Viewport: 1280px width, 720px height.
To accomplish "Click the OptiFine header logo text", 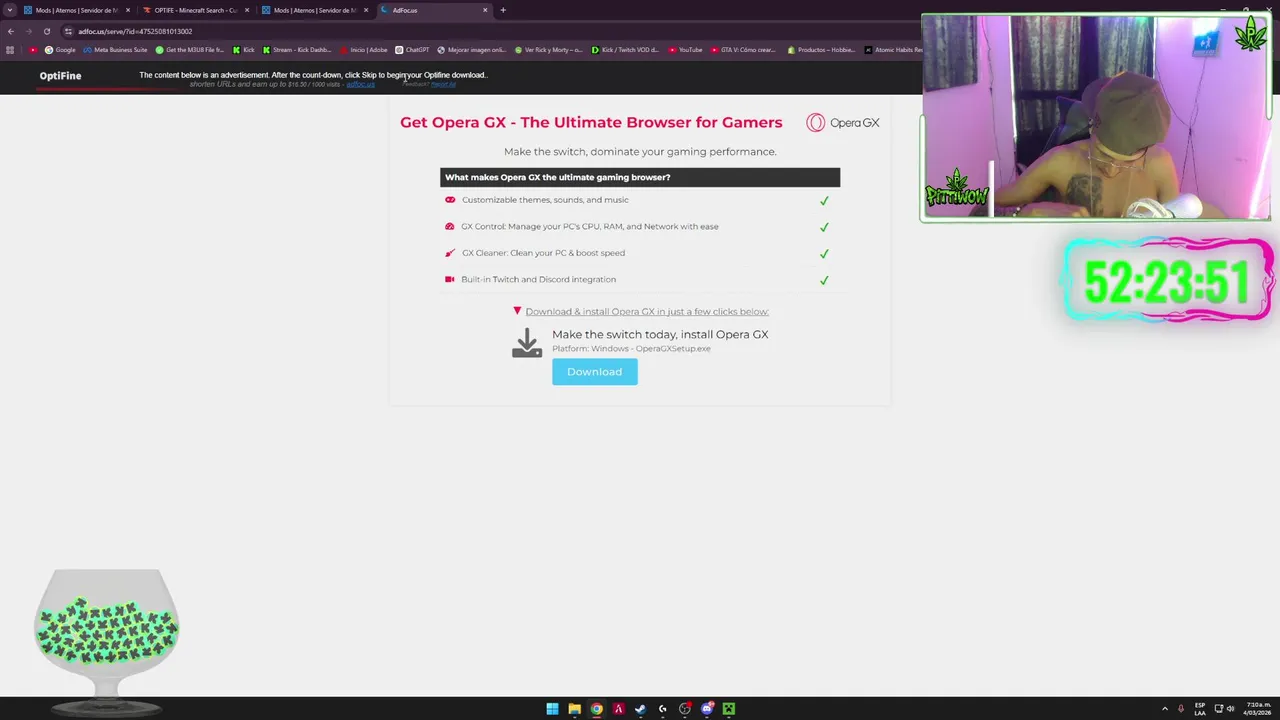I will click(x=60, y=76).
